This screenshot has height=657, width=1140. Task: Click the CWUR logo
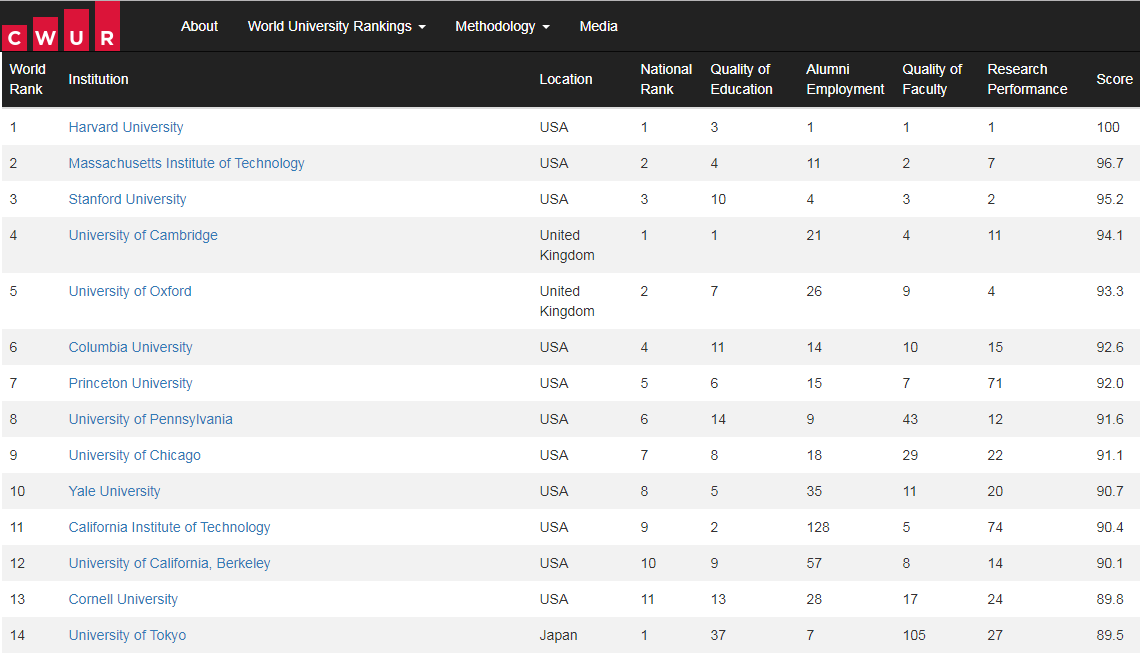(61, 27)
